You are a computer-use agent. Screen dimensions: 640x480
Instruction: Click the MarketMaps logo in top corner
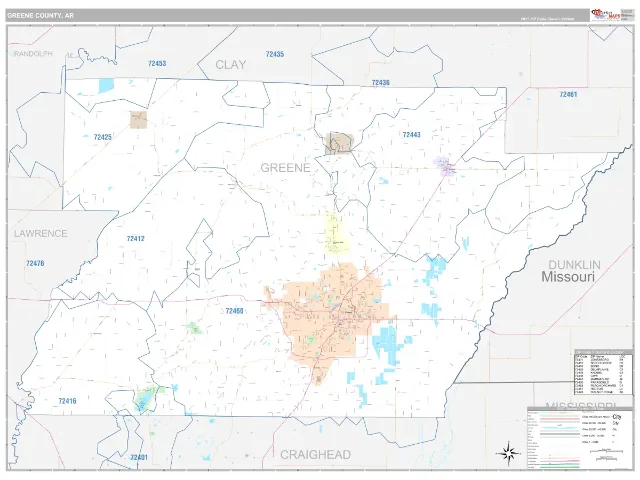[x=606, y=15]
